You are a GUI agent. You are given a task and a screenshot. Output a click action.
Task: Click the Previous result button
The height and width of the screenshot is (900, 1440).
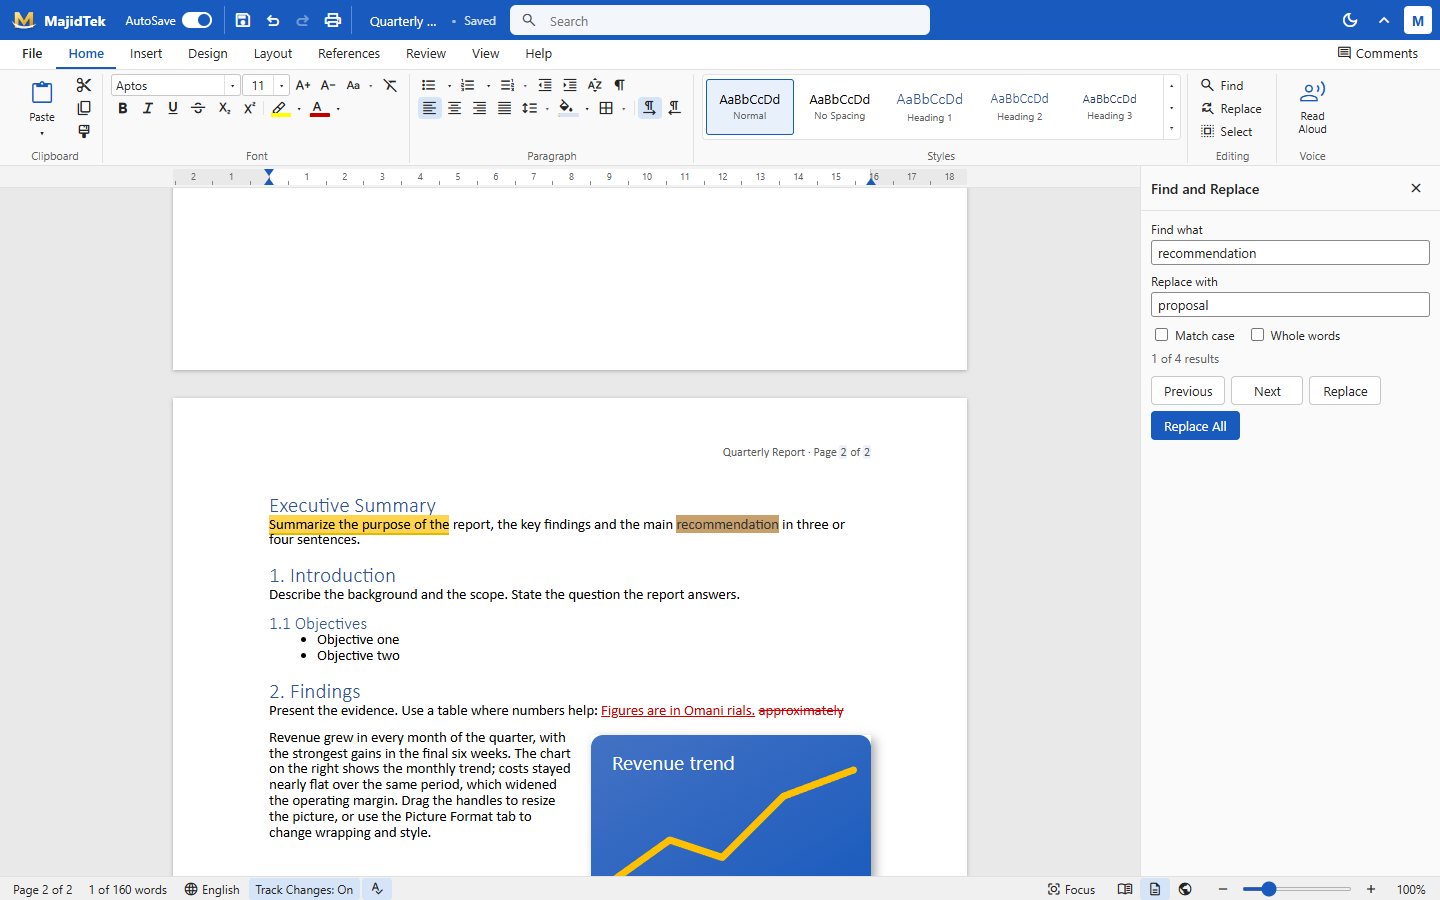[x=1188, y=391]
